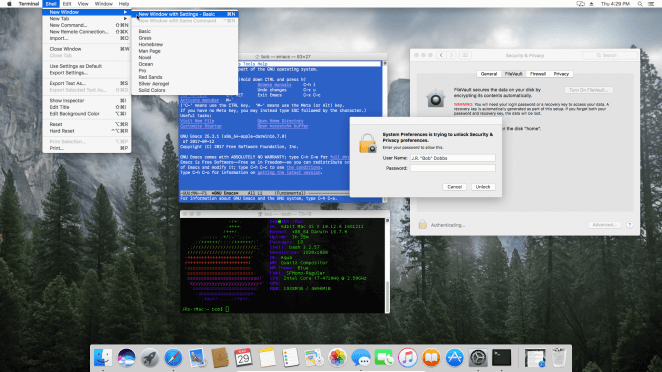Open Spotlight search in menu bar
Screen dimensions: 662x372
coord(640,4)
